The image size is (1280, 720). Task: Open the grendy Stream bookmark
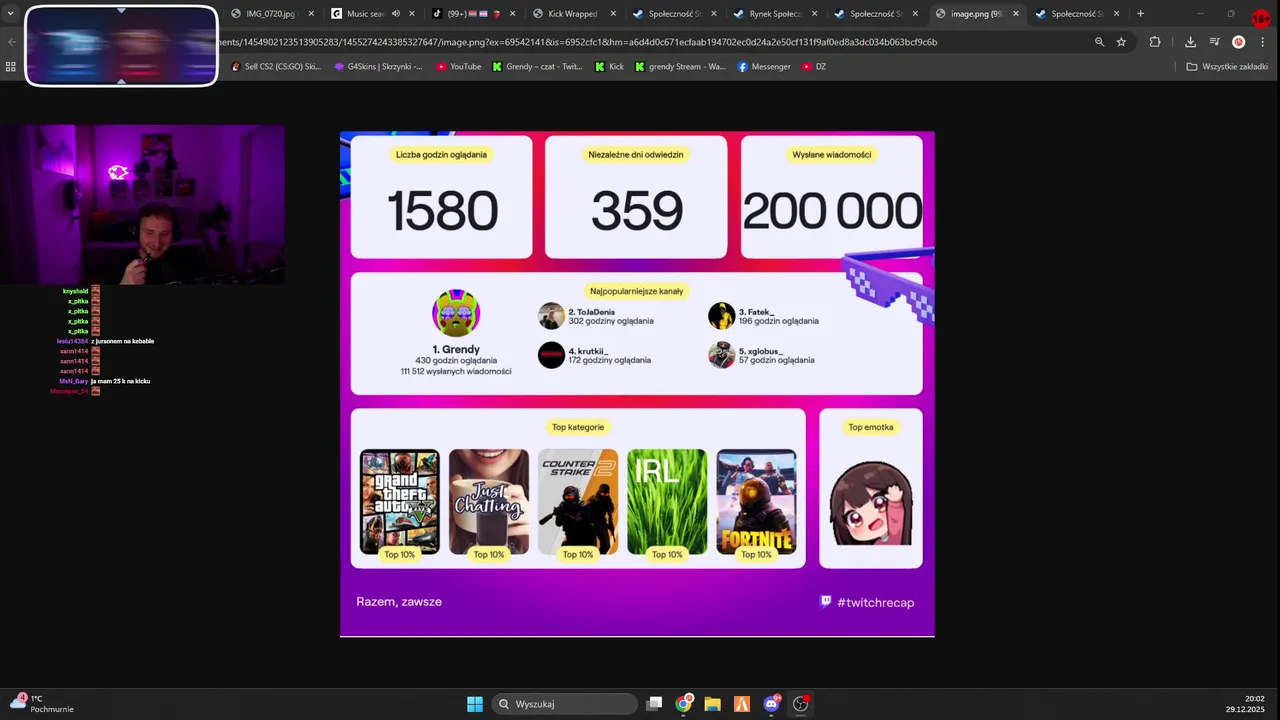click(680, 67)
